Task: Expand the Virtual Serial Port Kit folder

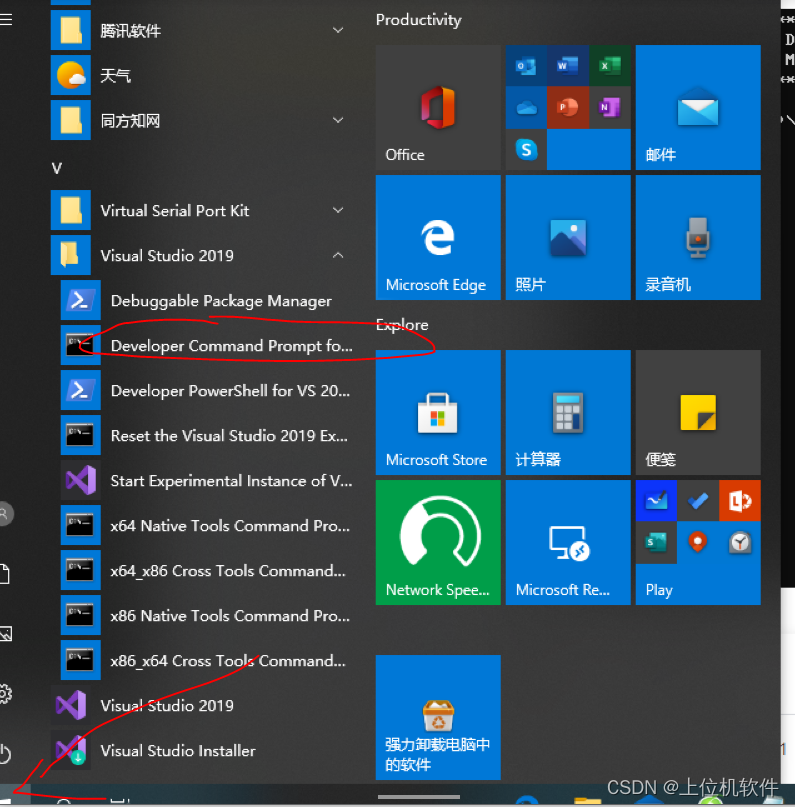Action: click(202, 210)
